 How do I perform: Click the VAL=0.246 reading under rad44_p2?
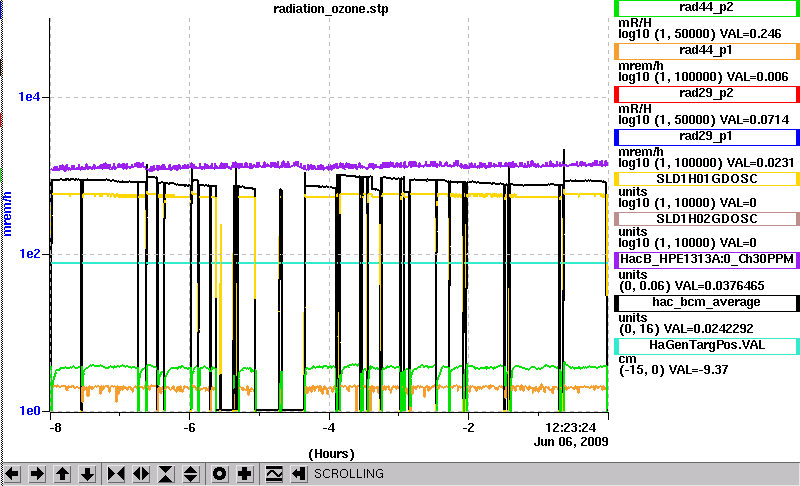[751, 34]
